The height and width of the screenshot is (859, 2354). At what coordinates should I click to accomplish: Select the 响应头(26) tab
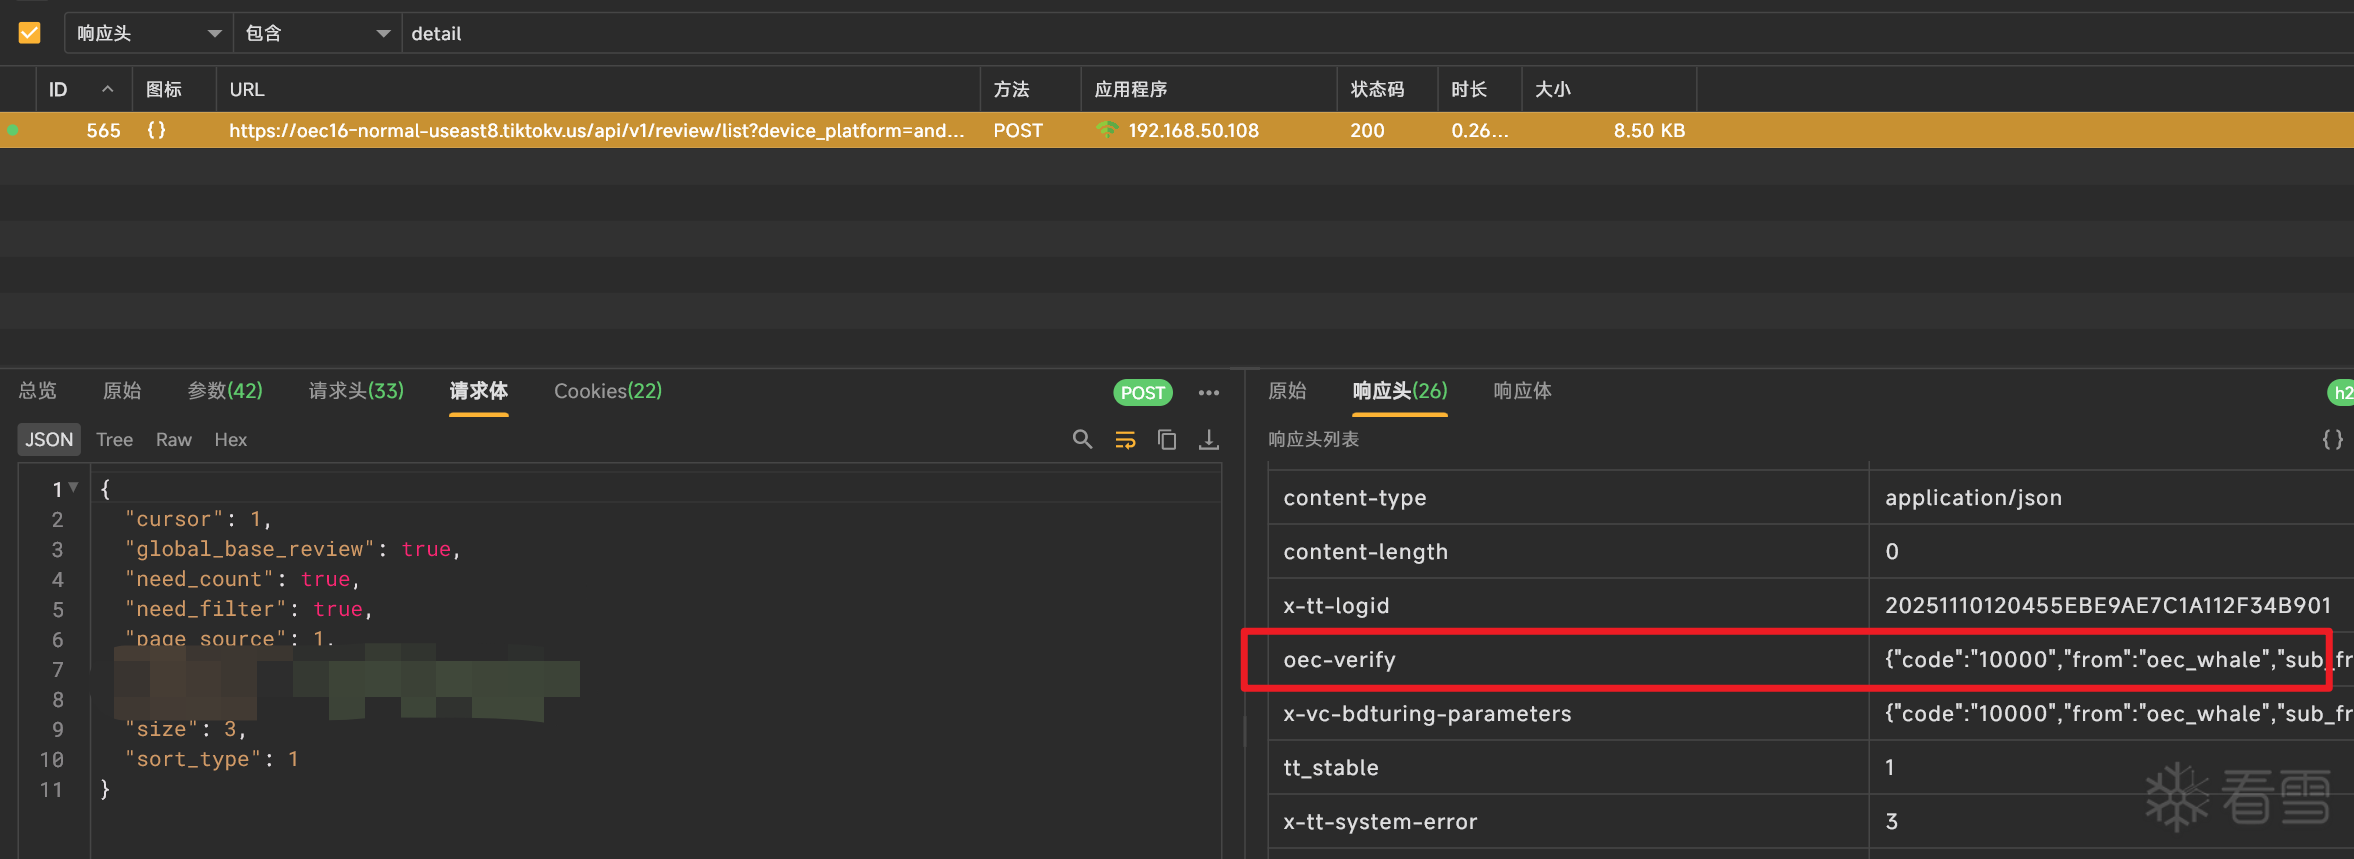[x=1400, y=391]
